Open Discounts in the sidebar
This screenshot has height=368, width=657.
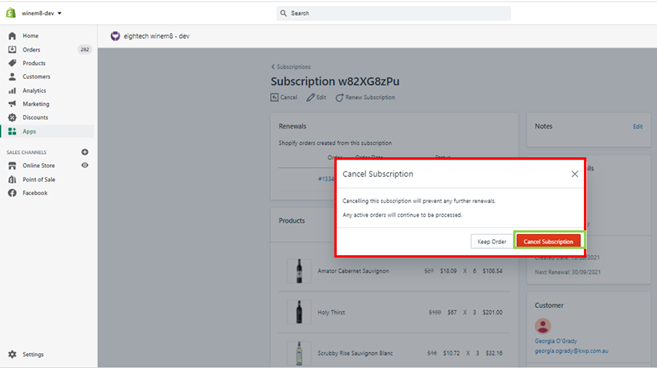click(x=35, y=117)
